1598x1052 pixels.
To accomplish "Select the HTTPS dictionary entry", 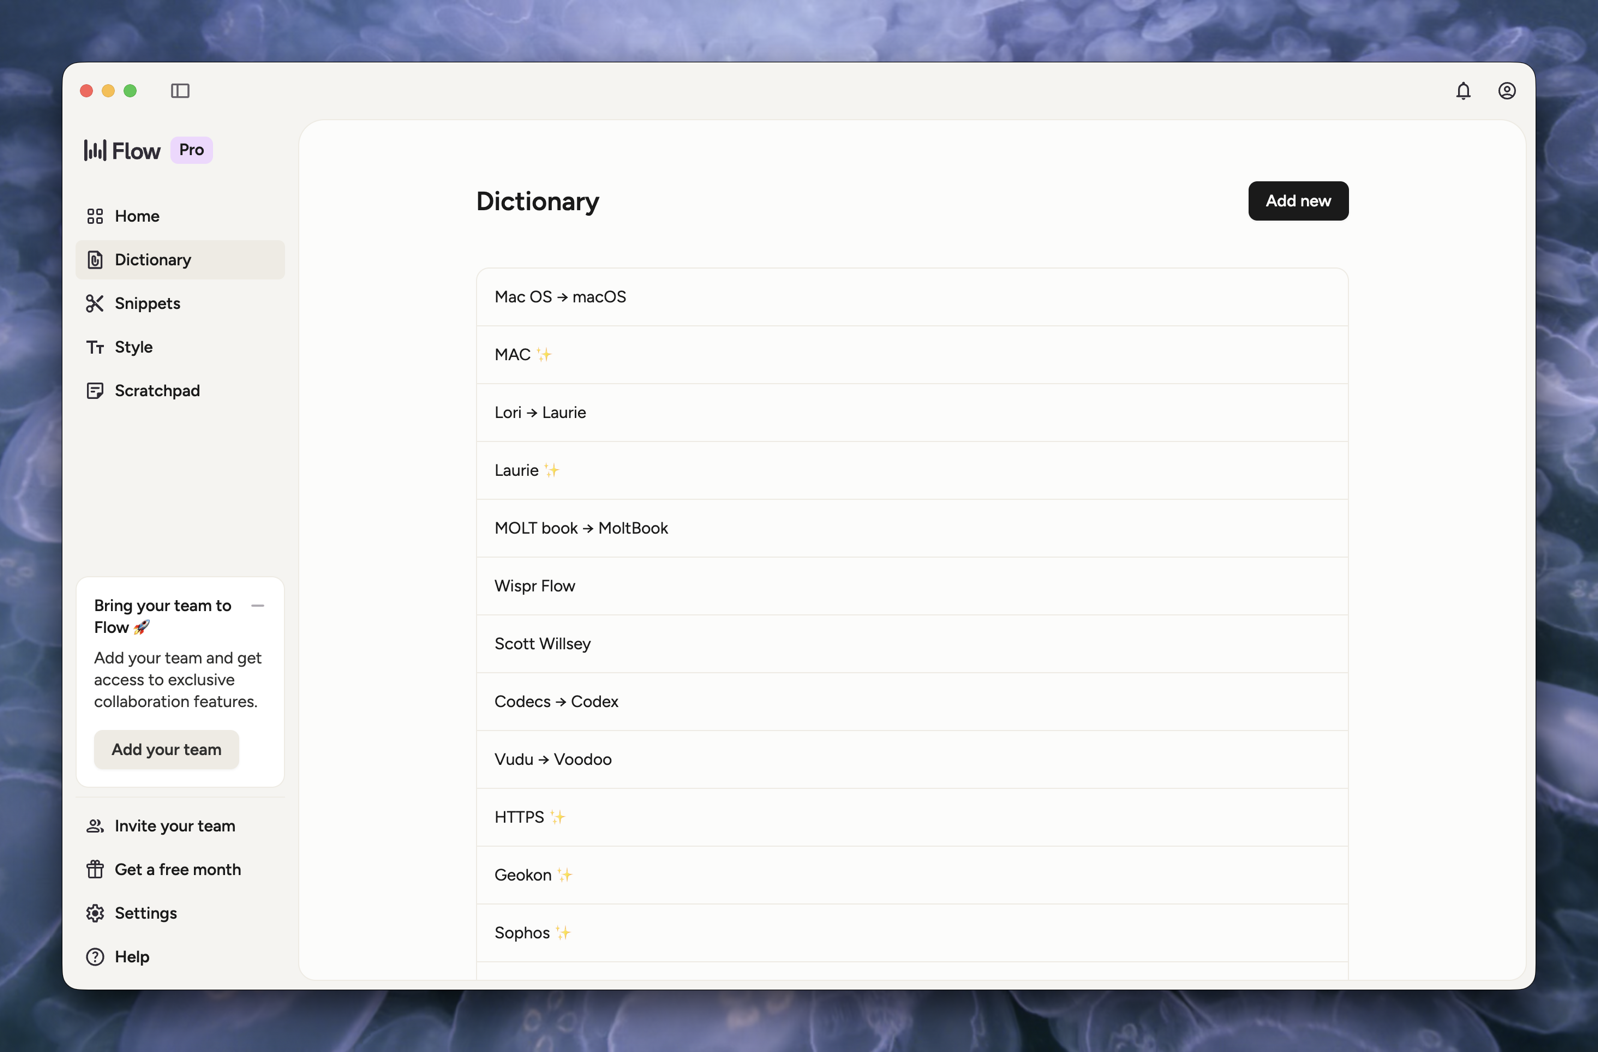I will (912, 818).
